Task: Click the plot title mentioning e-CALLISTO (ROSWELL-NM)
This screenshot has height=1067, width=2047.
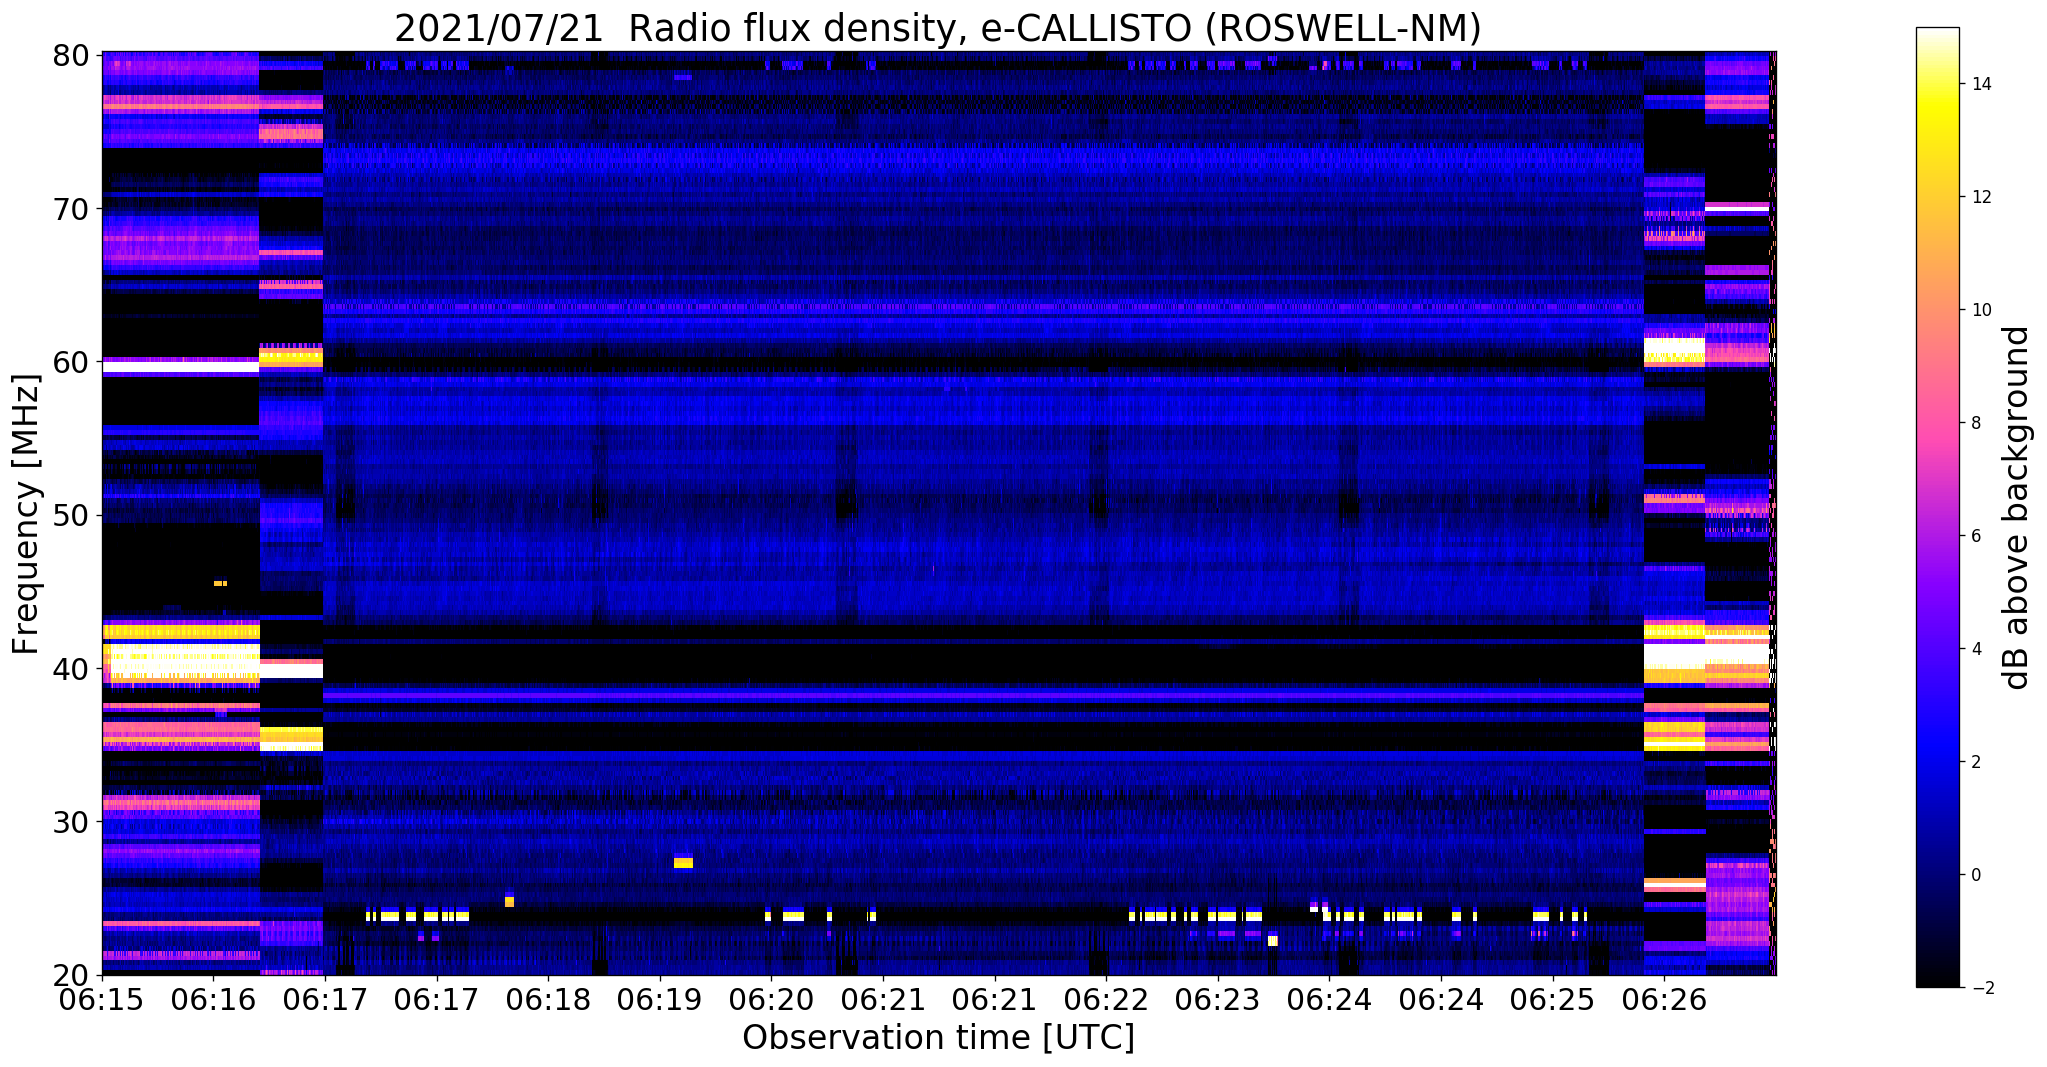Action: tap(937, 28)
